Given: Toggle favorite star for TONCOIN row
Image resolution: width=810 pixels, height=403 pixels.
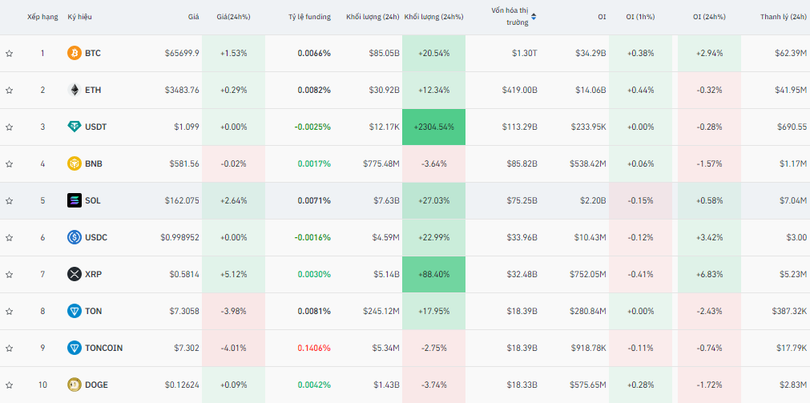Looking at the screenshot, I should point(9,347).
